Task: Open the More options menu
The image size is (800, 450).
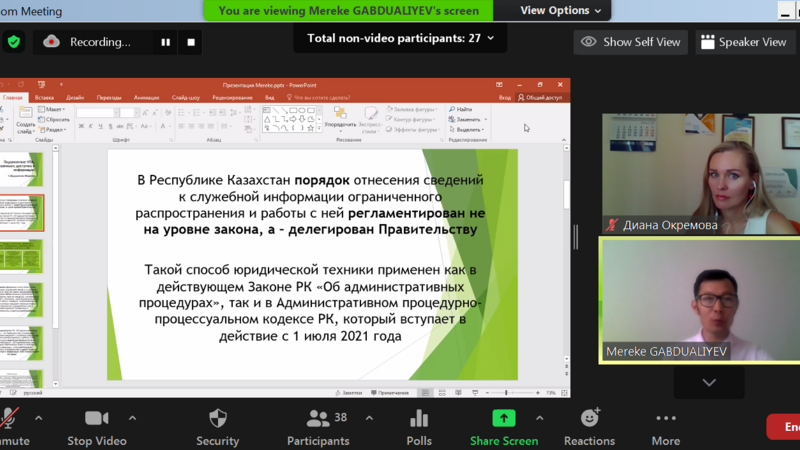Action: tap(665, 427)
